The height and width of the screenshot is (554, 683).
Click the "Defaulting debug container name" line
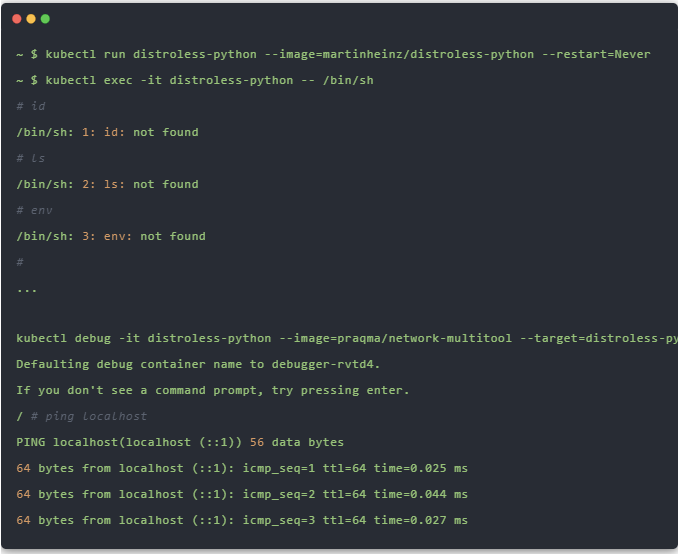(198, 364)
